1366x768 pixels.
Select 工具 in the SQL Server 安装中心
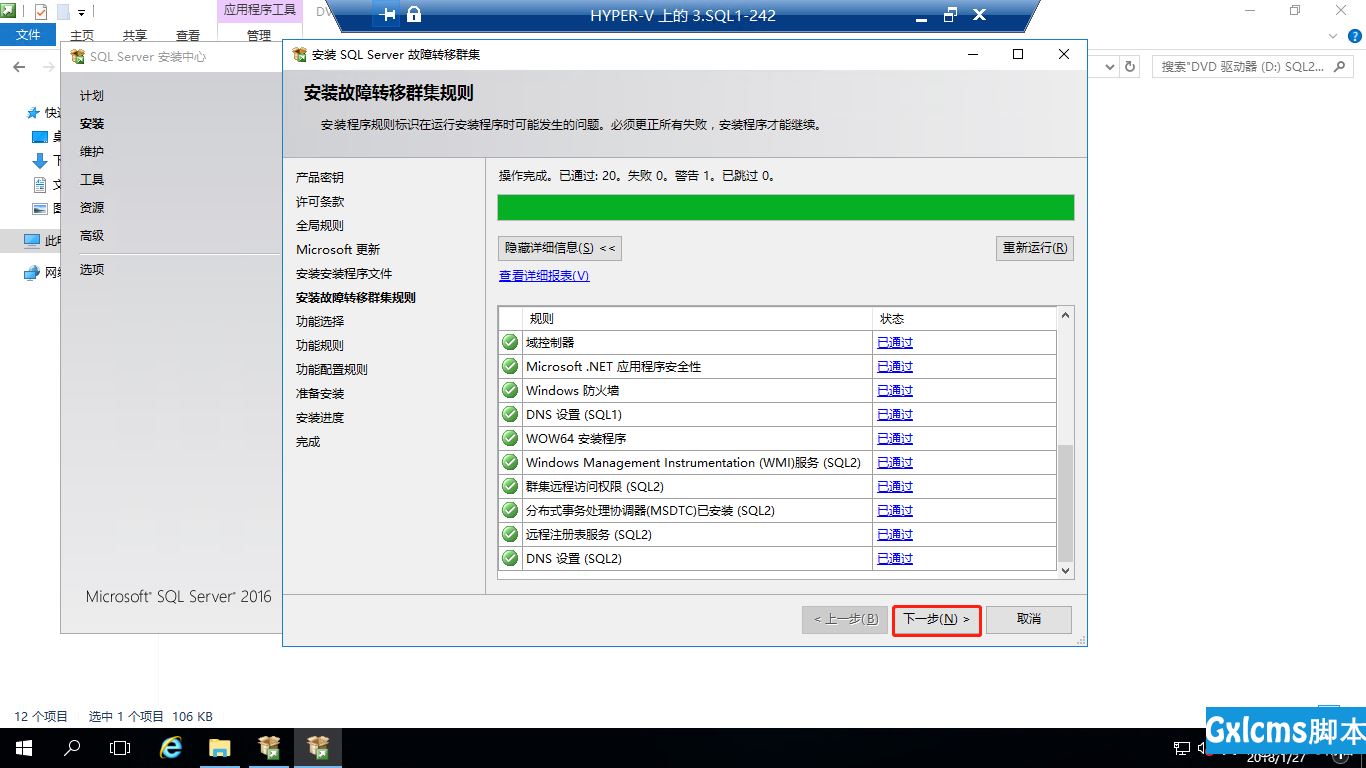pyautogui.click(x=92, y=180)
